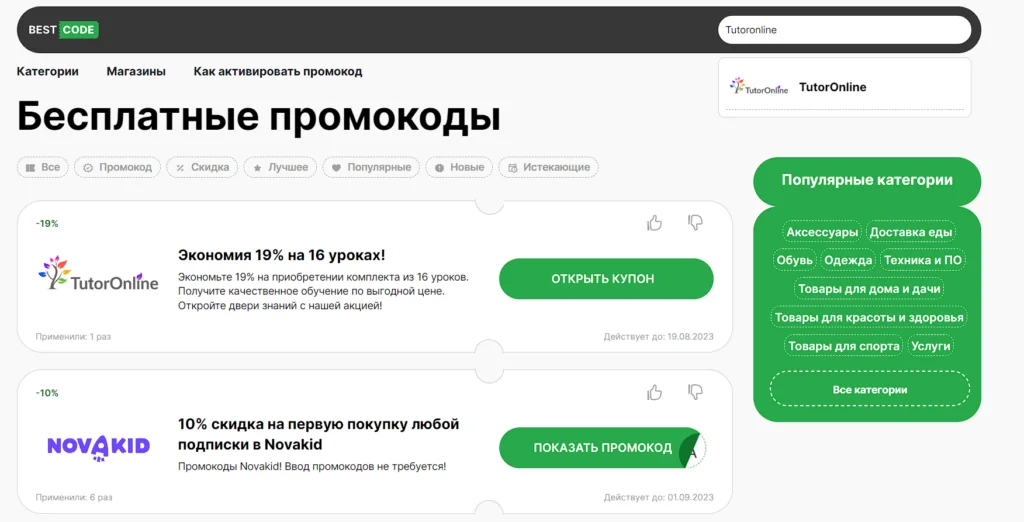Show Истекающие expiring coupons
Screen dimensions: 1024x522
pos(548,168)
